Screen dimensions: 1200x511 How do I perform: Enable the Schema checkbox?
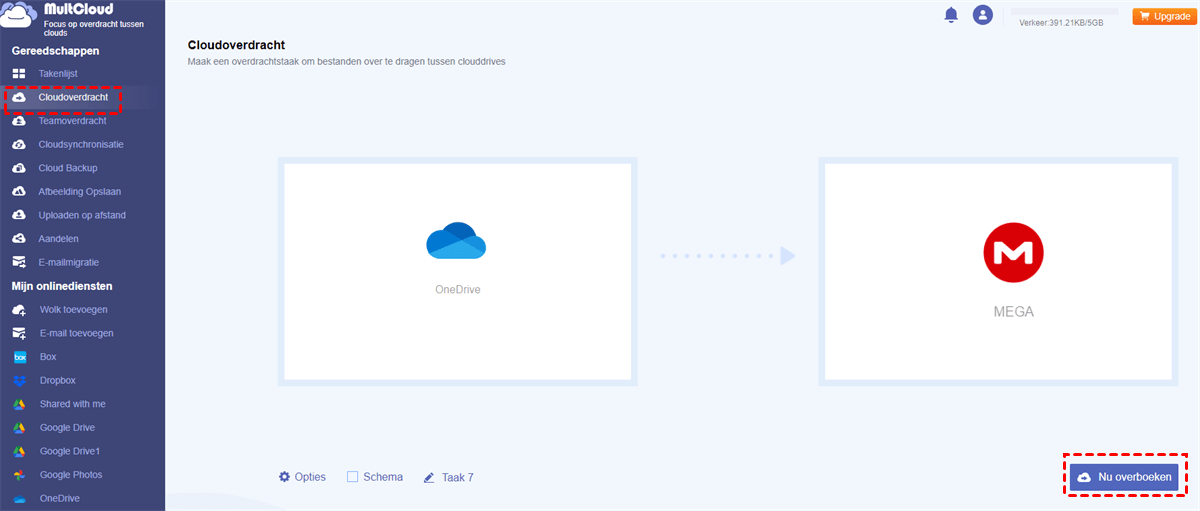click(x=352, y=477)
